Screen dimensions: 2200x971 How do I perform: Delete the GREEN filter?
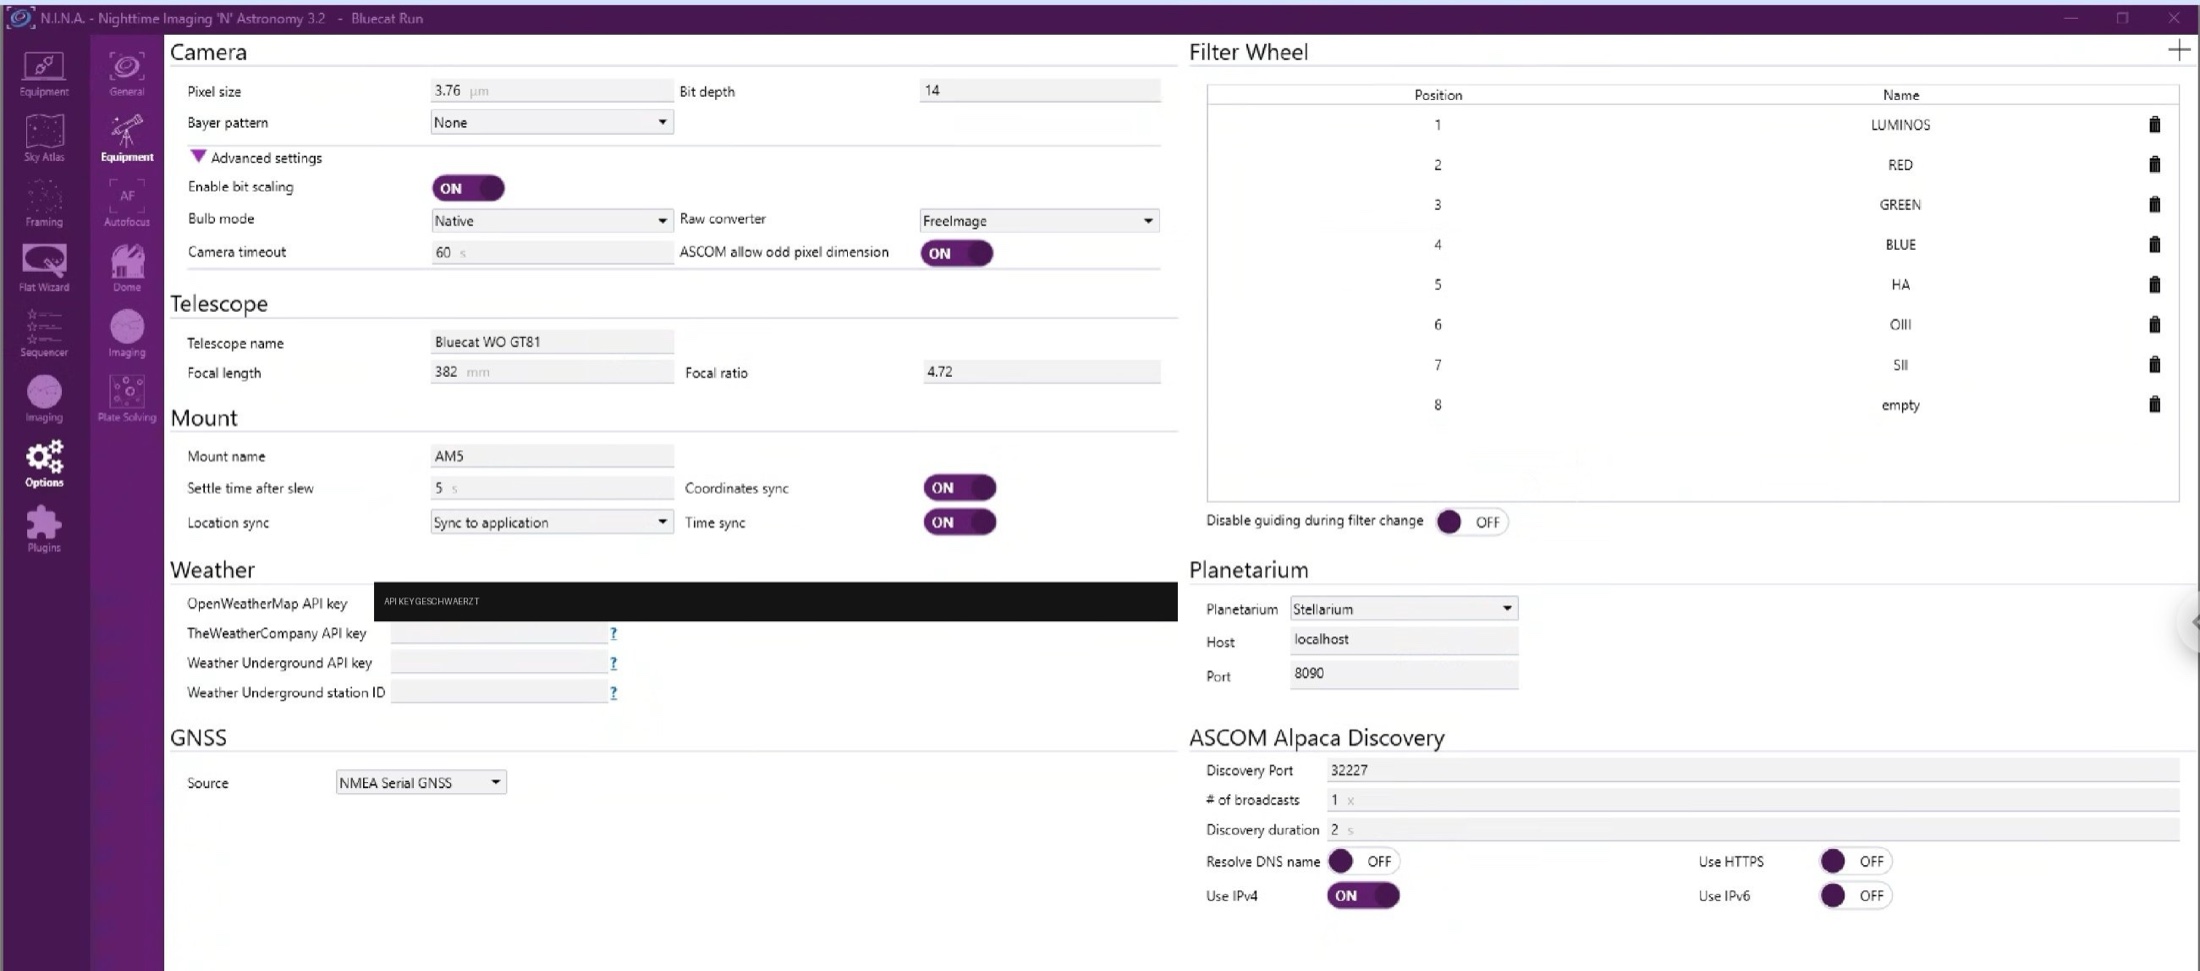(x=2155, y=205)
